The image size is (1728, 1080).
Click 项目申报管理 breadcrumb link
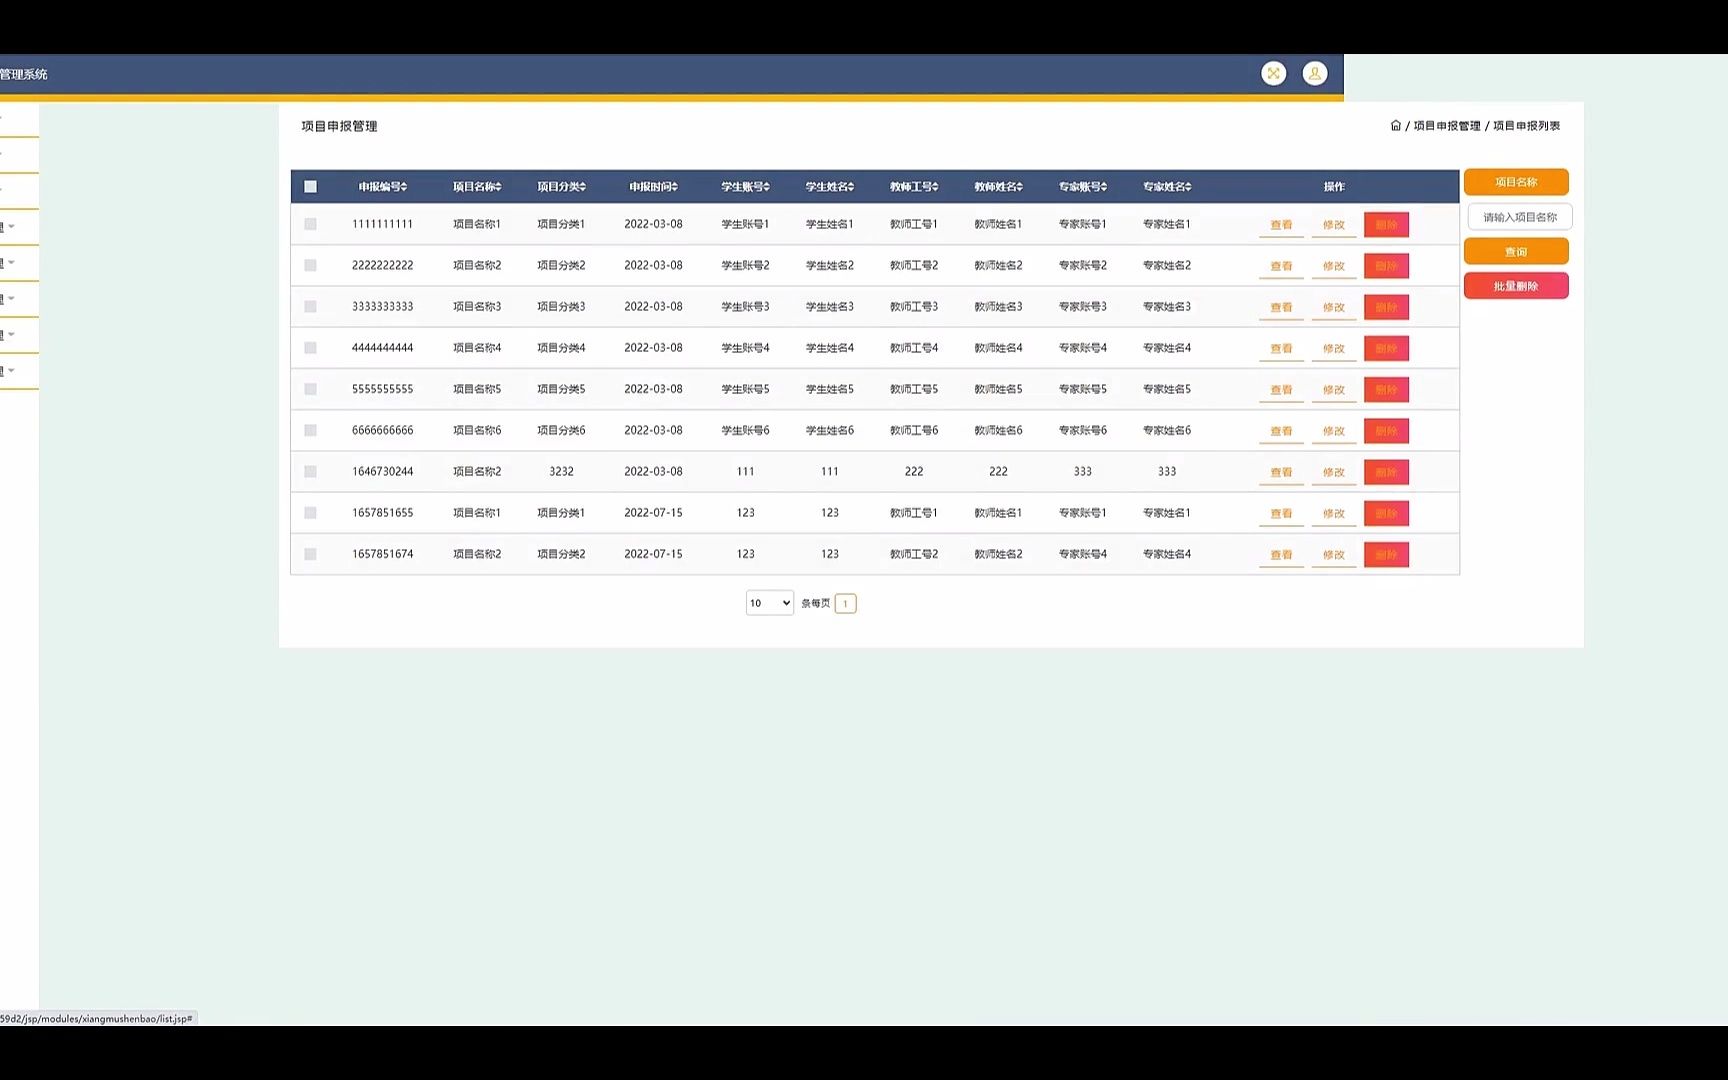click(x=1447, y=126)
